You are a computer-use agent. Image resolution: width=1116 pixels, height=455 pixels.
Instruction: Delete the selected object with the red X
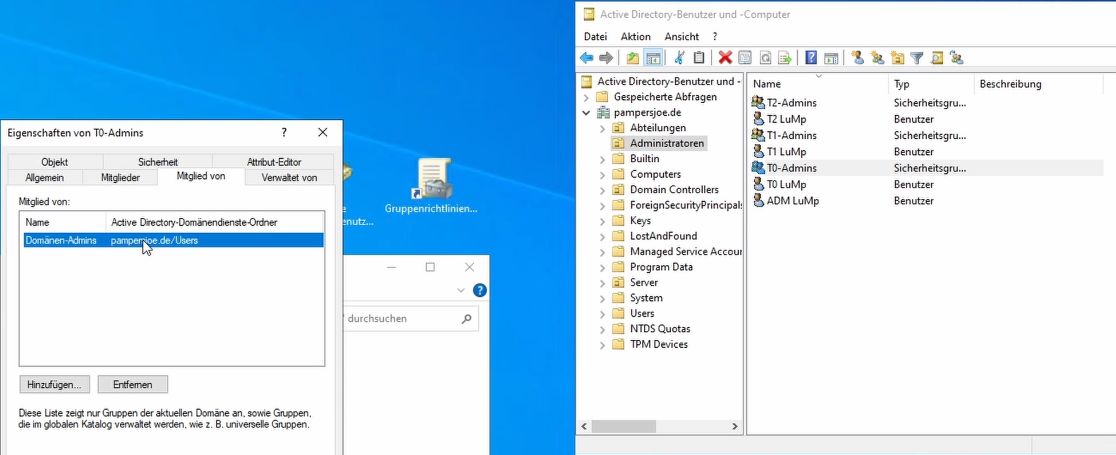(725, 58)
